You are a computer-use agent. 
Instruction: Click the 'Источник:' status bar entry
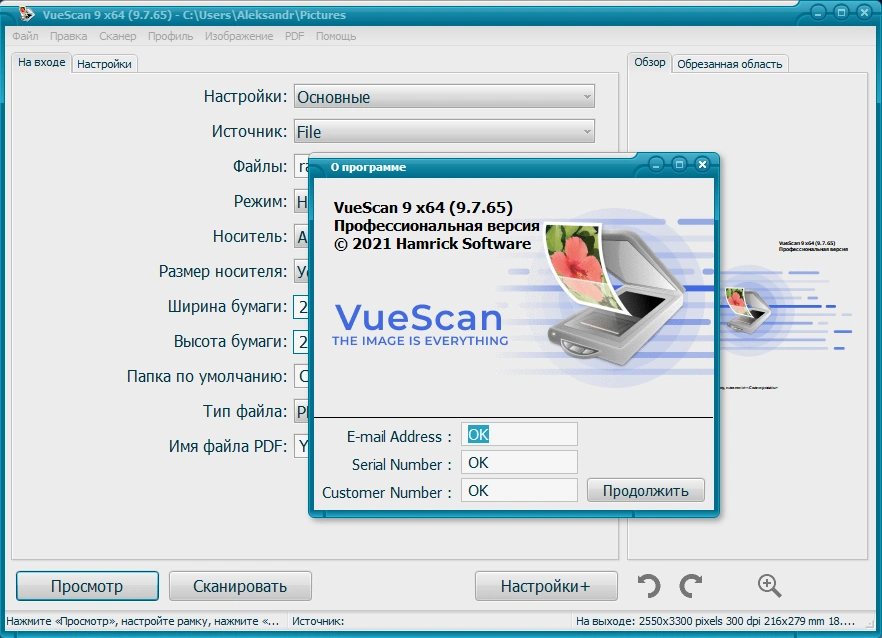[318, 621]
